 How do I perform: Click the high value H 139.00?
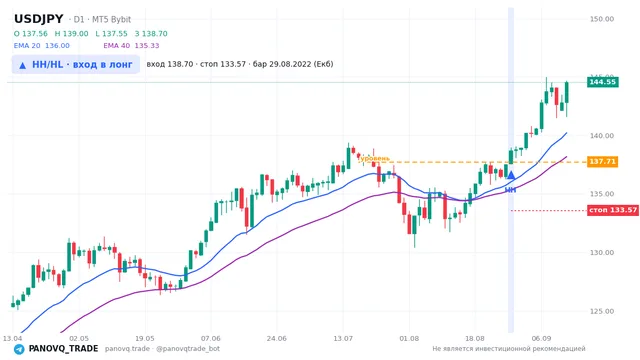(71, 33)
